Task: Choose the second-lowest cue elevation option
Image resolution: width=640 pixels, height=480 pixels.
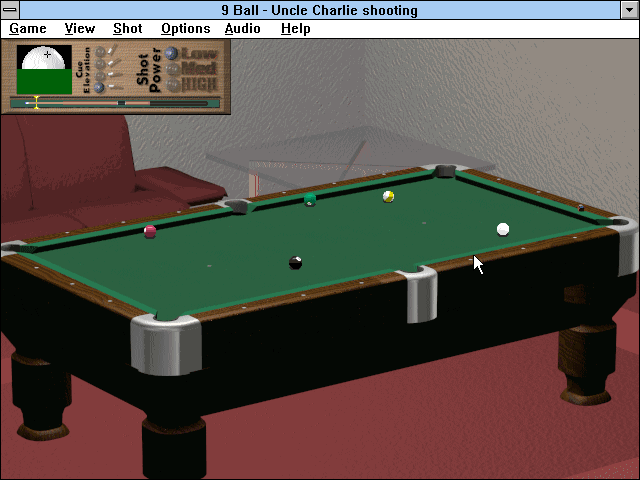Action: click(100, 76)
